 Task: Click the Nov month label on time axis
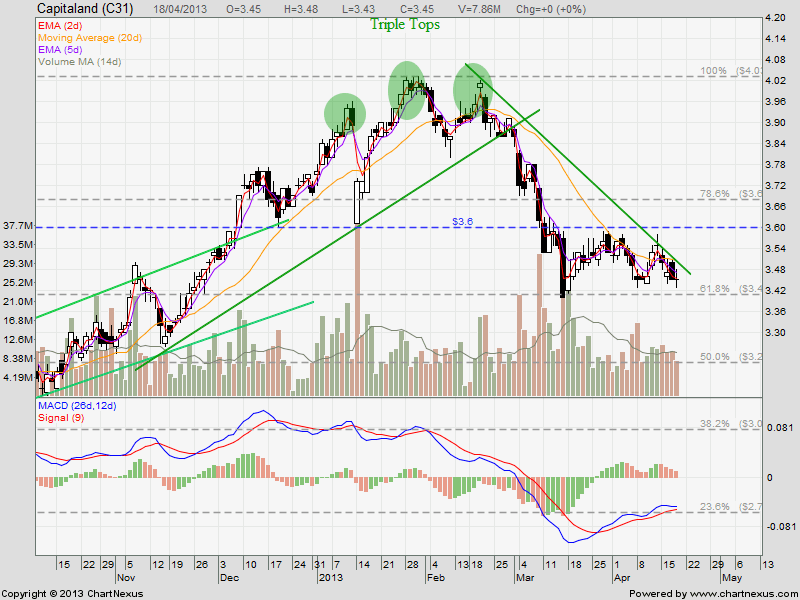(126, 578)
